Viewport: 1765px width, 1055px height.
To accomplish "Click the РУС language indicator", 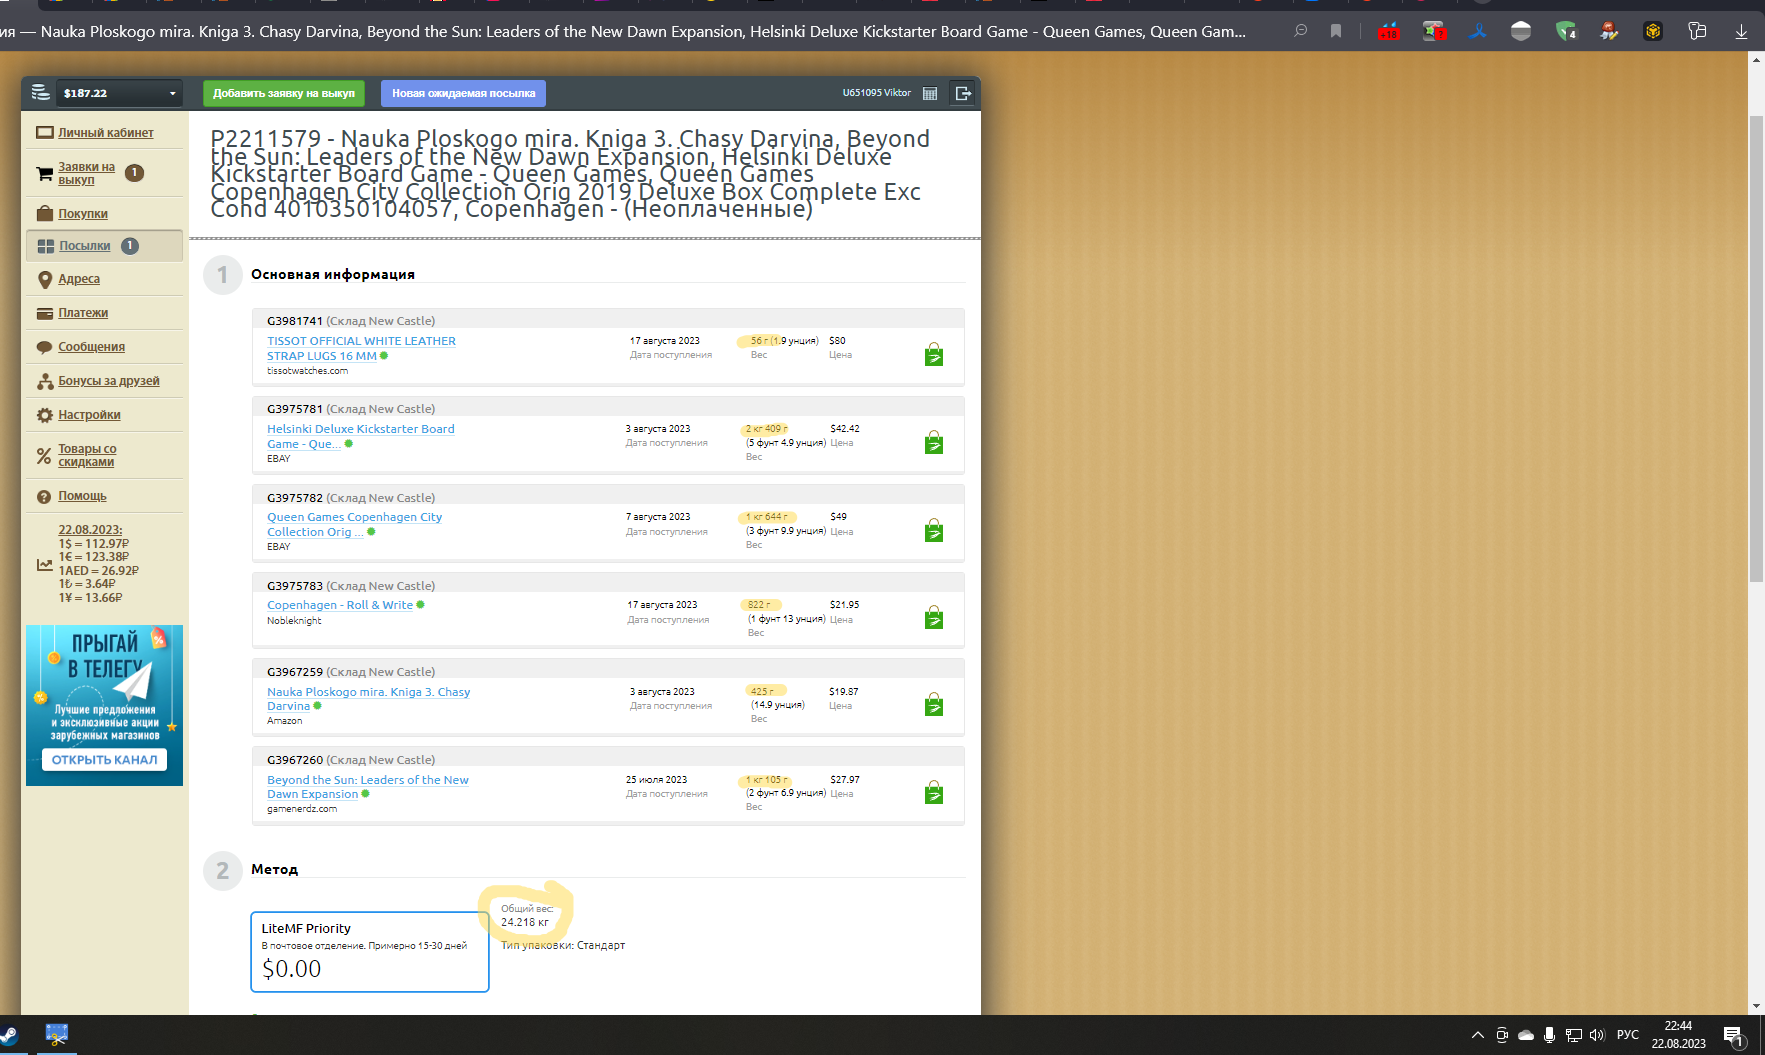I will [x=1628, y=1035].
